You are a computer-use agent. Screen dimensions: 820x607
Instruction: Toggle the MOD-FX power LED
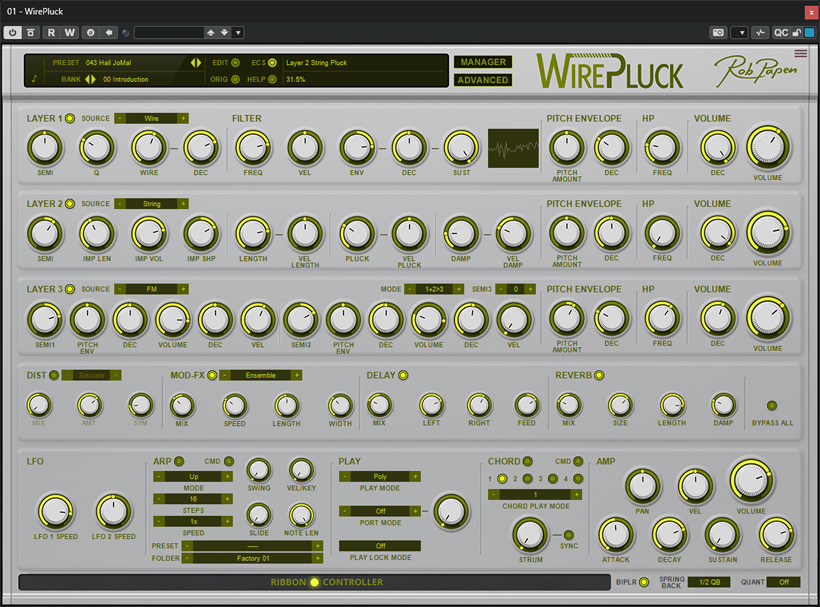212,375
